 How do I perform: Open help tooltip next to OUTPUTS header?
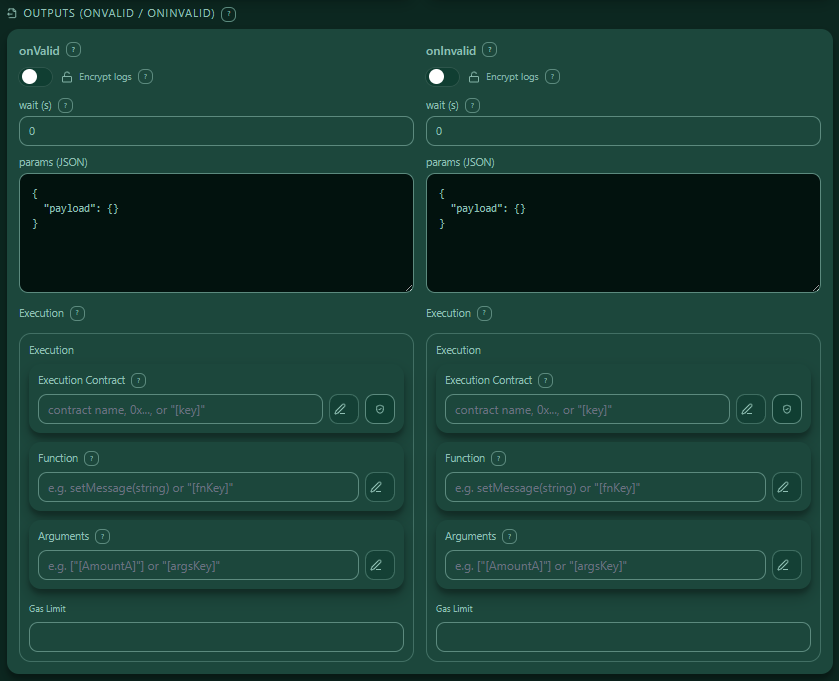tap(228, 14)
